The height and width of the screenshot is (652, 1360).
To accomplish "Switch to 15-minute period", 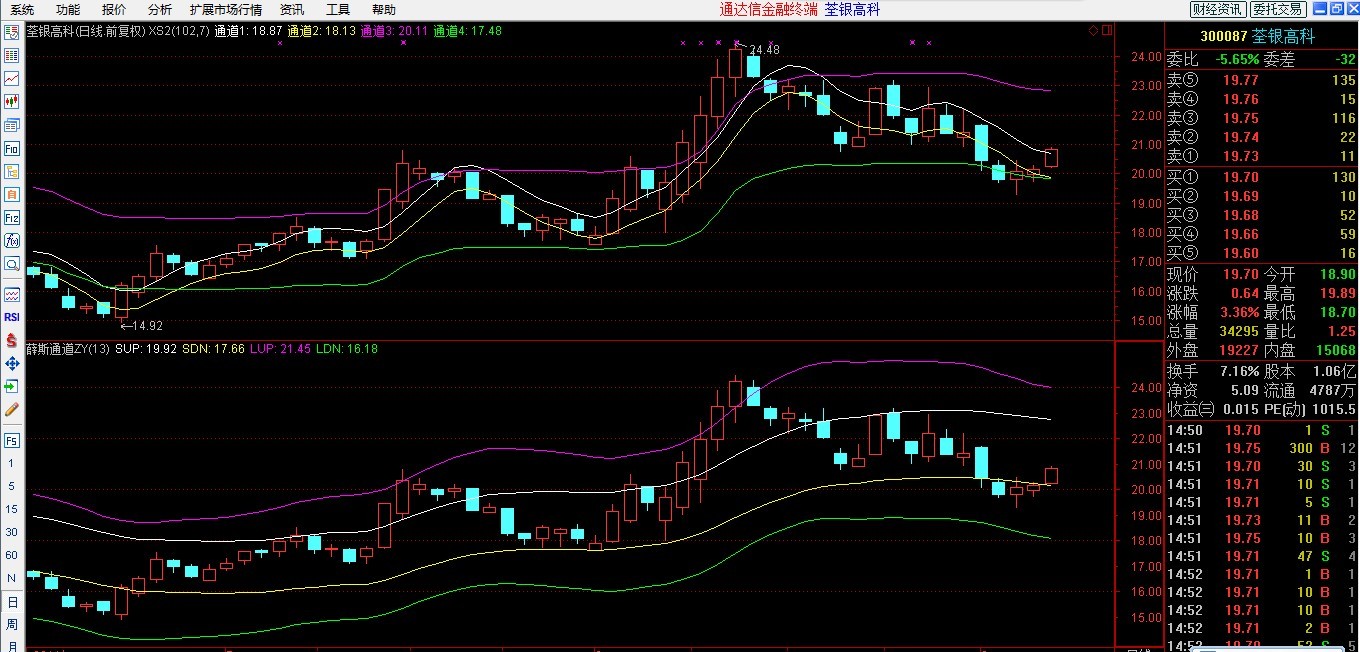I will 12,509.
